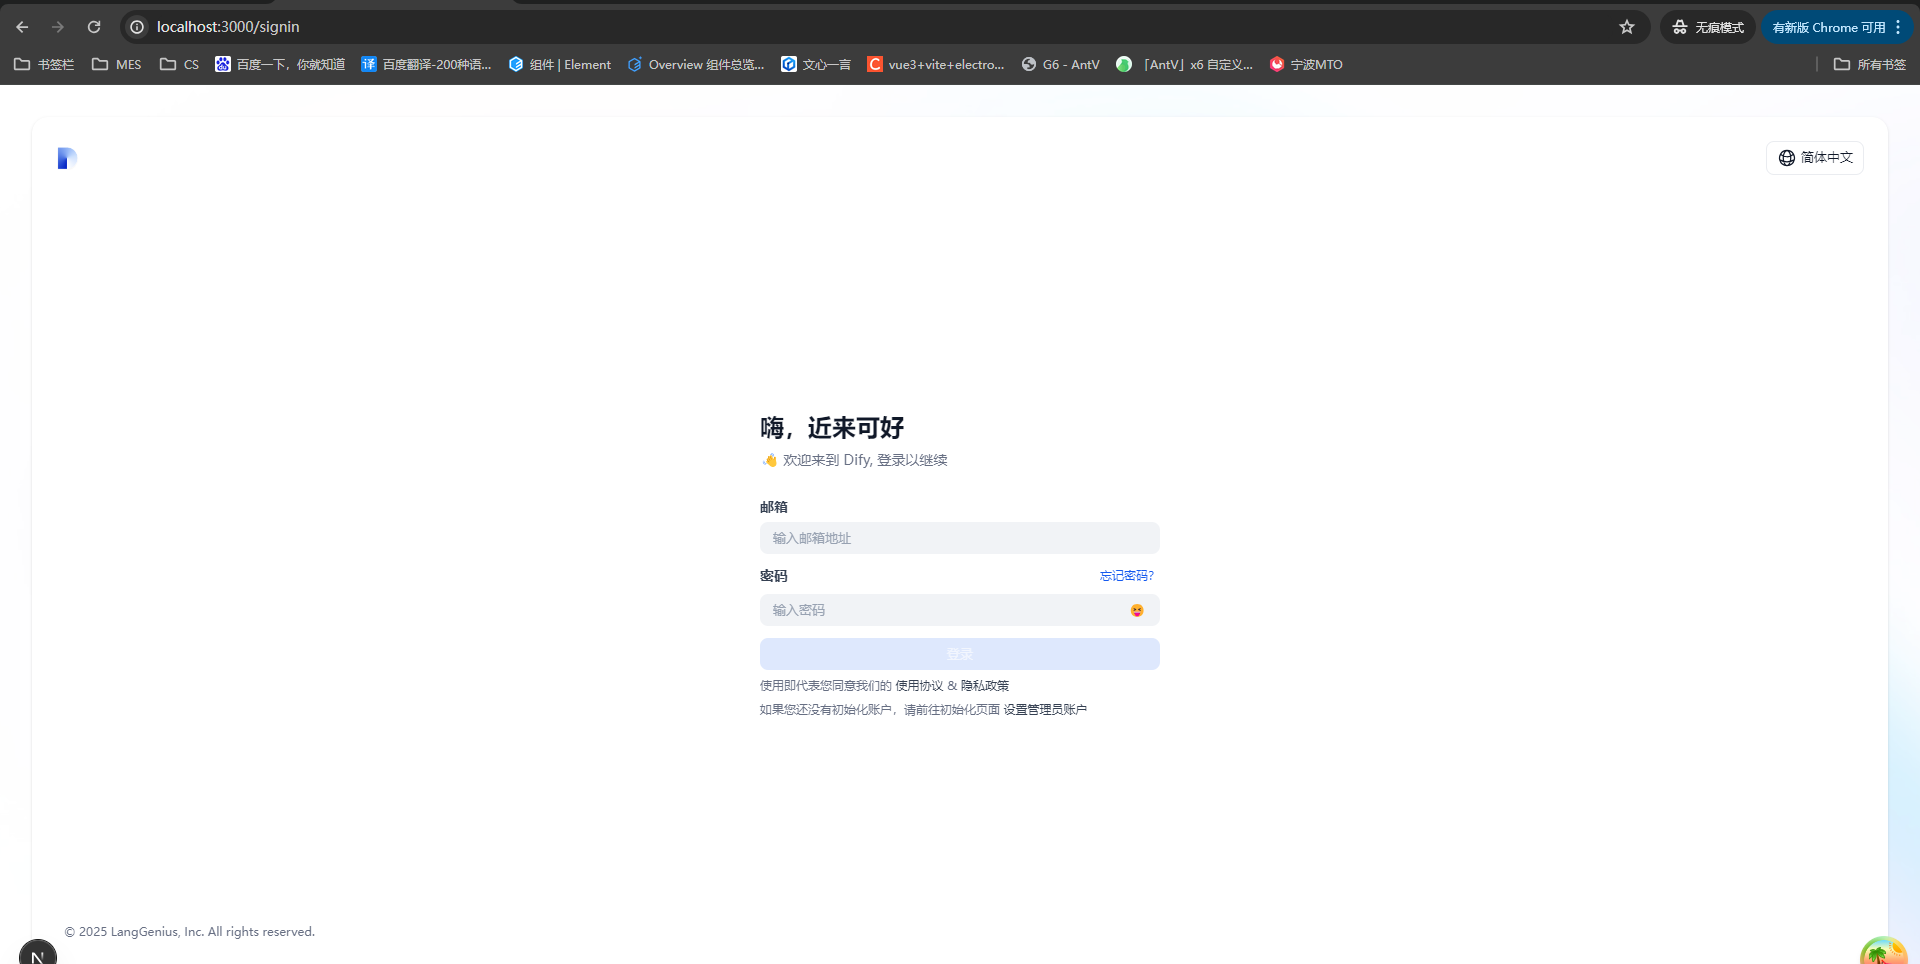Toggle password visibility emoji icon

(x=1137, y=610)
